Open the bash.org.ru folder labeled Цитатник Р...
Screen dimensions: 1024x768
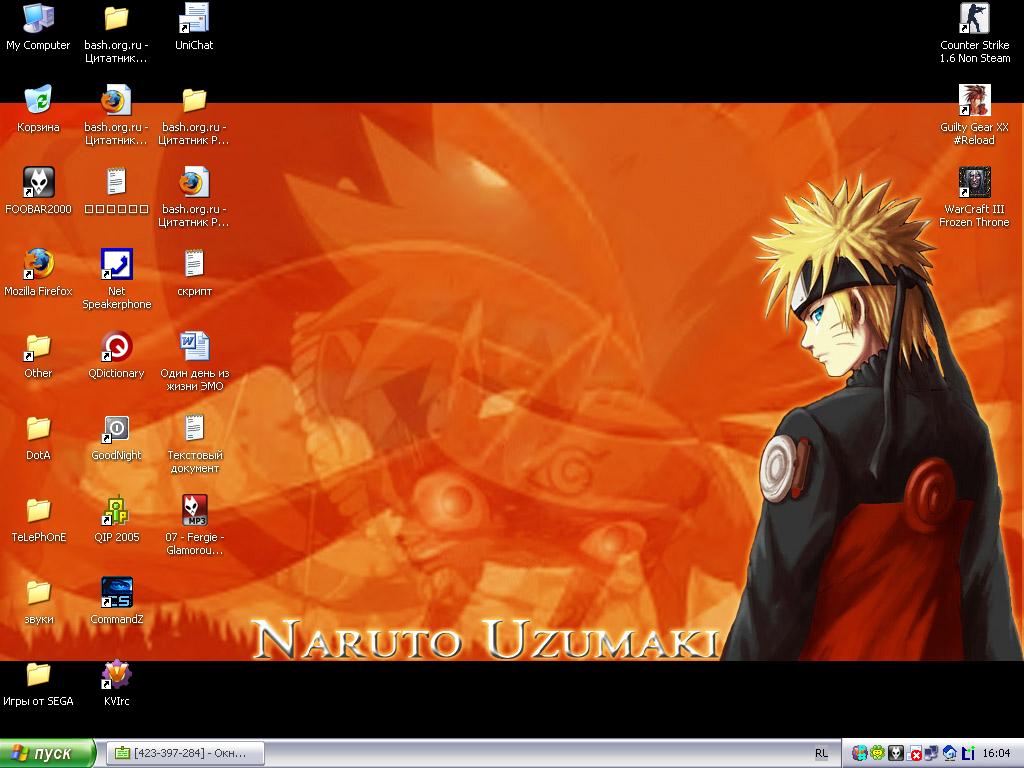(x=194, y=115)
